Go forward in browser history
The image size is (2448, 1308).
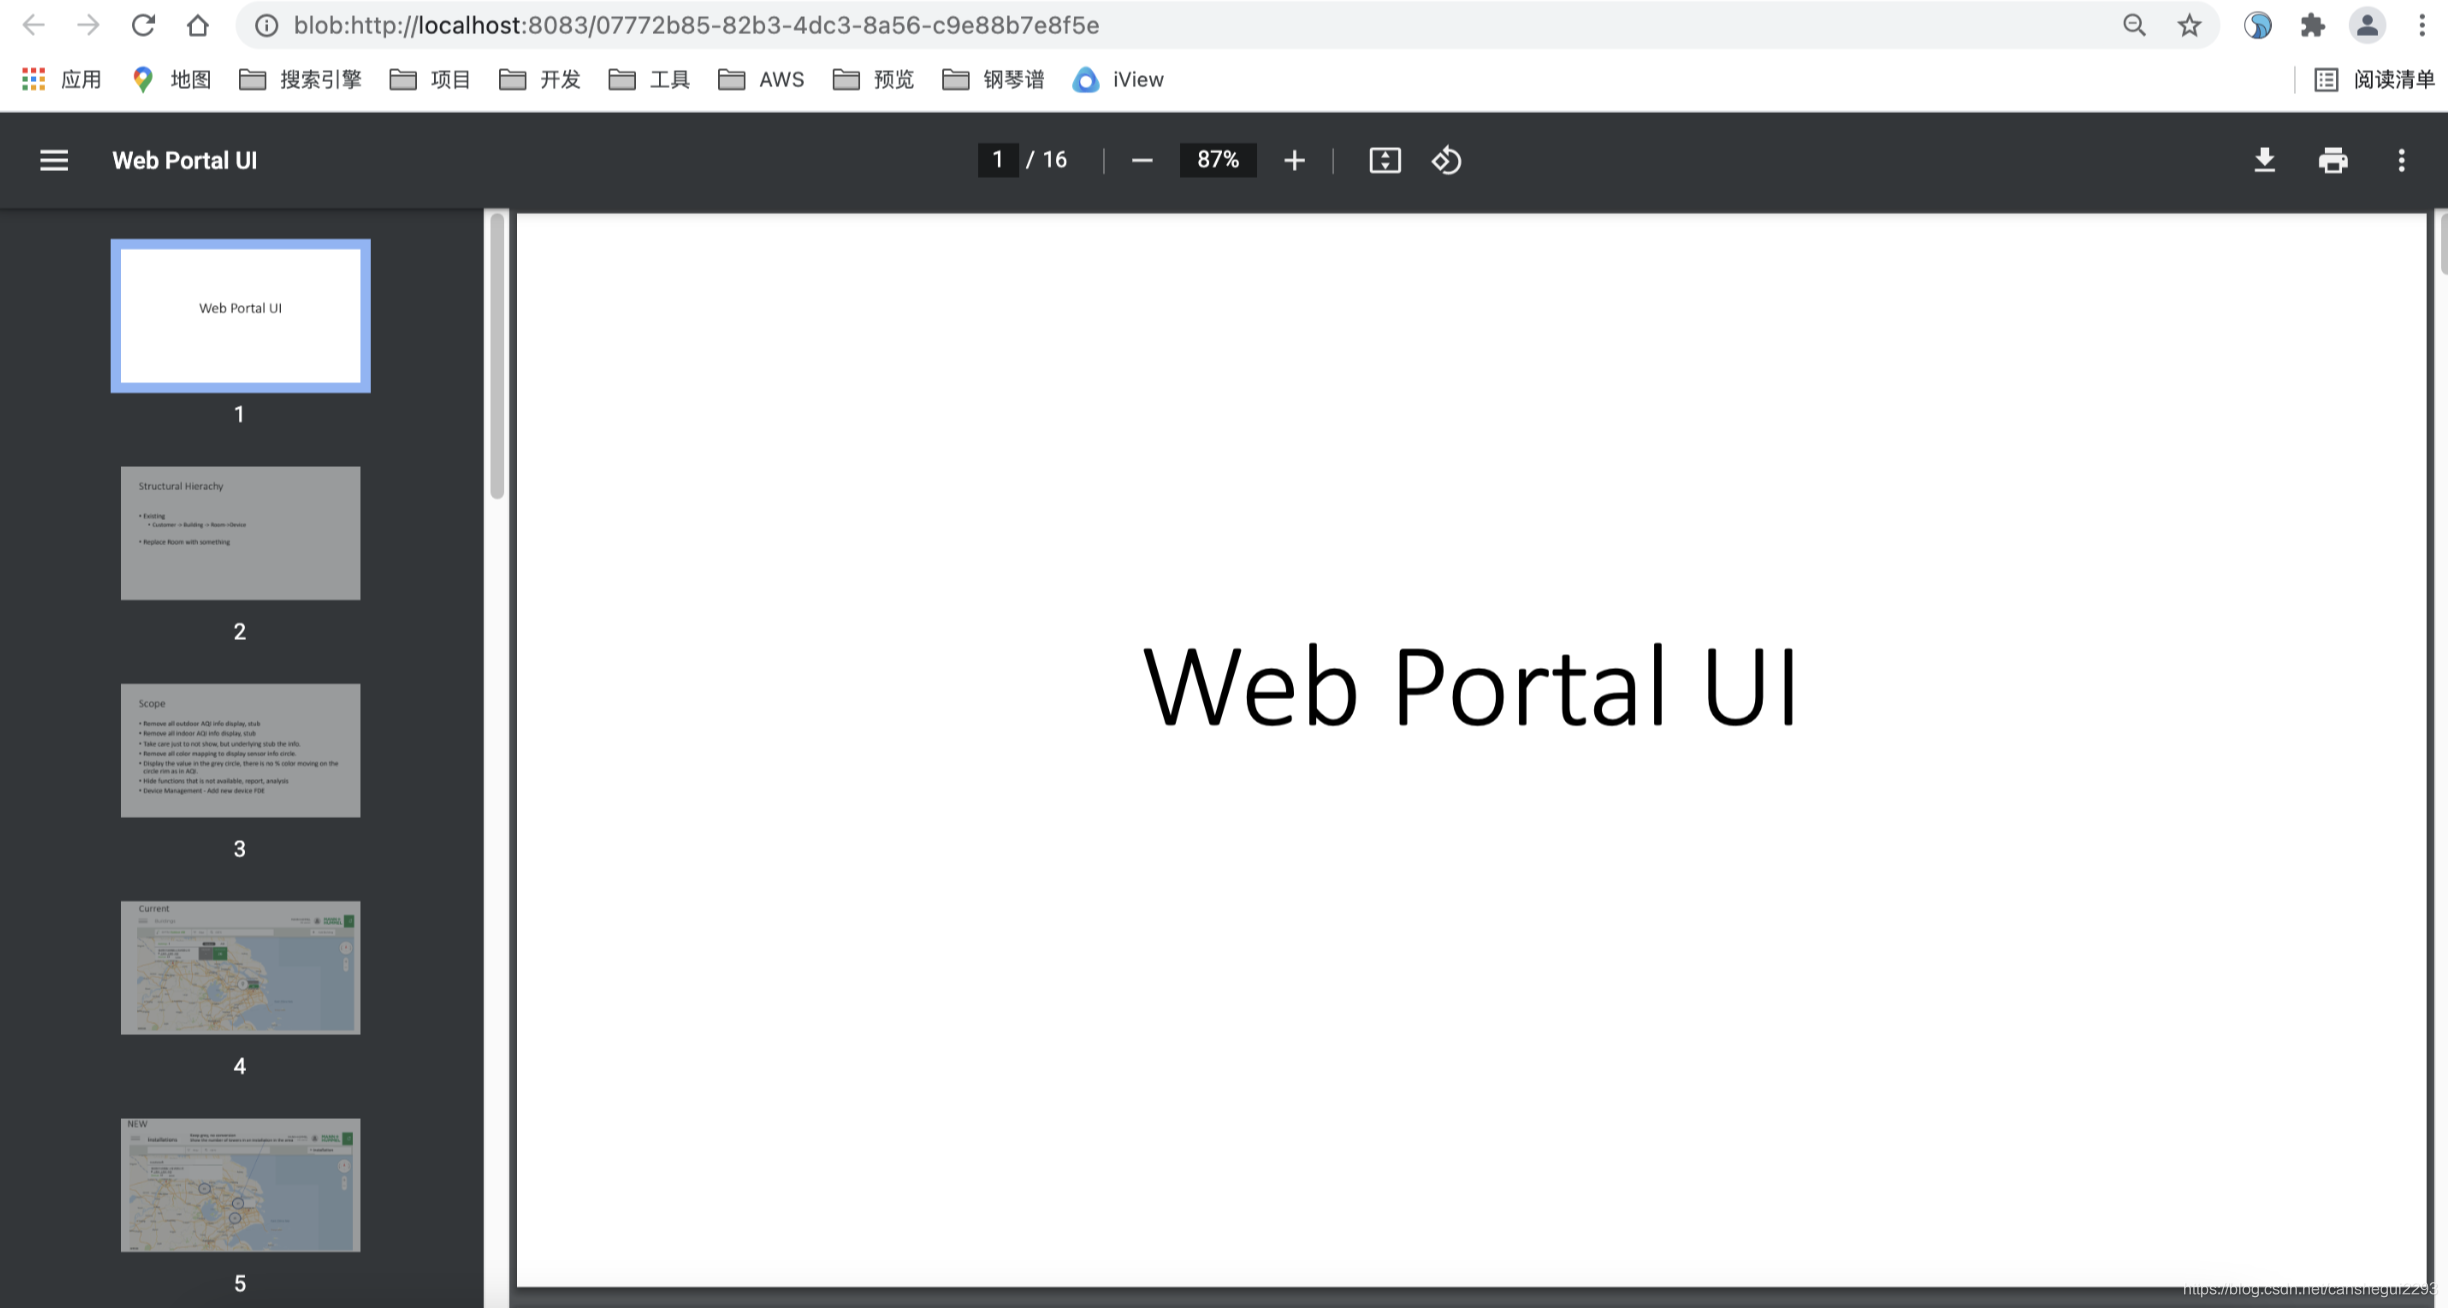tap(88, 25)
